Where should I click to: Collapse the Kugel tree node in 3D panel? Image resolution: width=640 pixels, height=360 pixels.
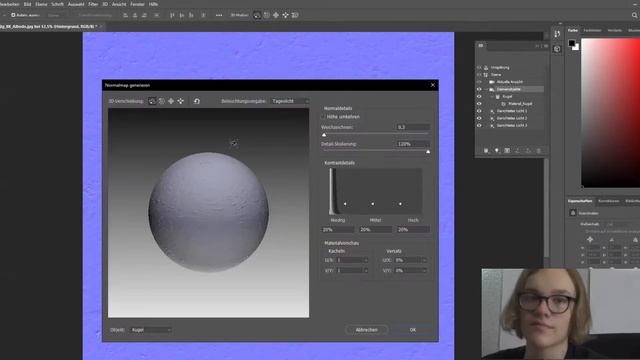(x=492, y=96)
